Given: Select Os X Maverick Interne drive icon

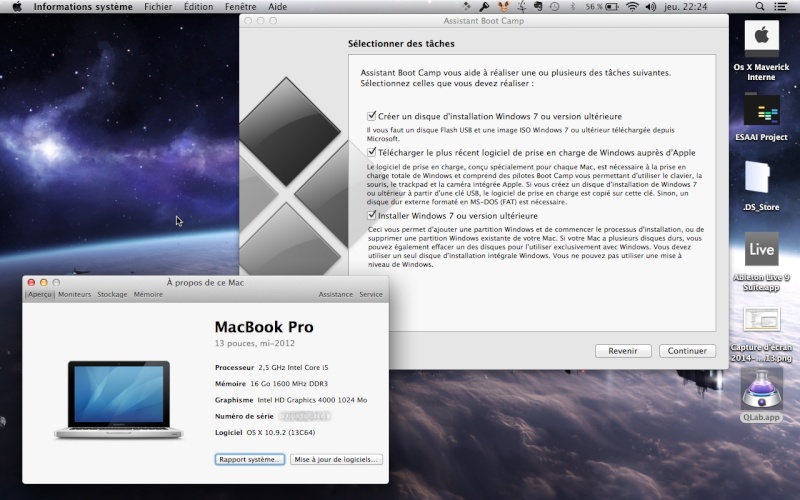Looking at the screenshot, I should click(x=761, y=39).
